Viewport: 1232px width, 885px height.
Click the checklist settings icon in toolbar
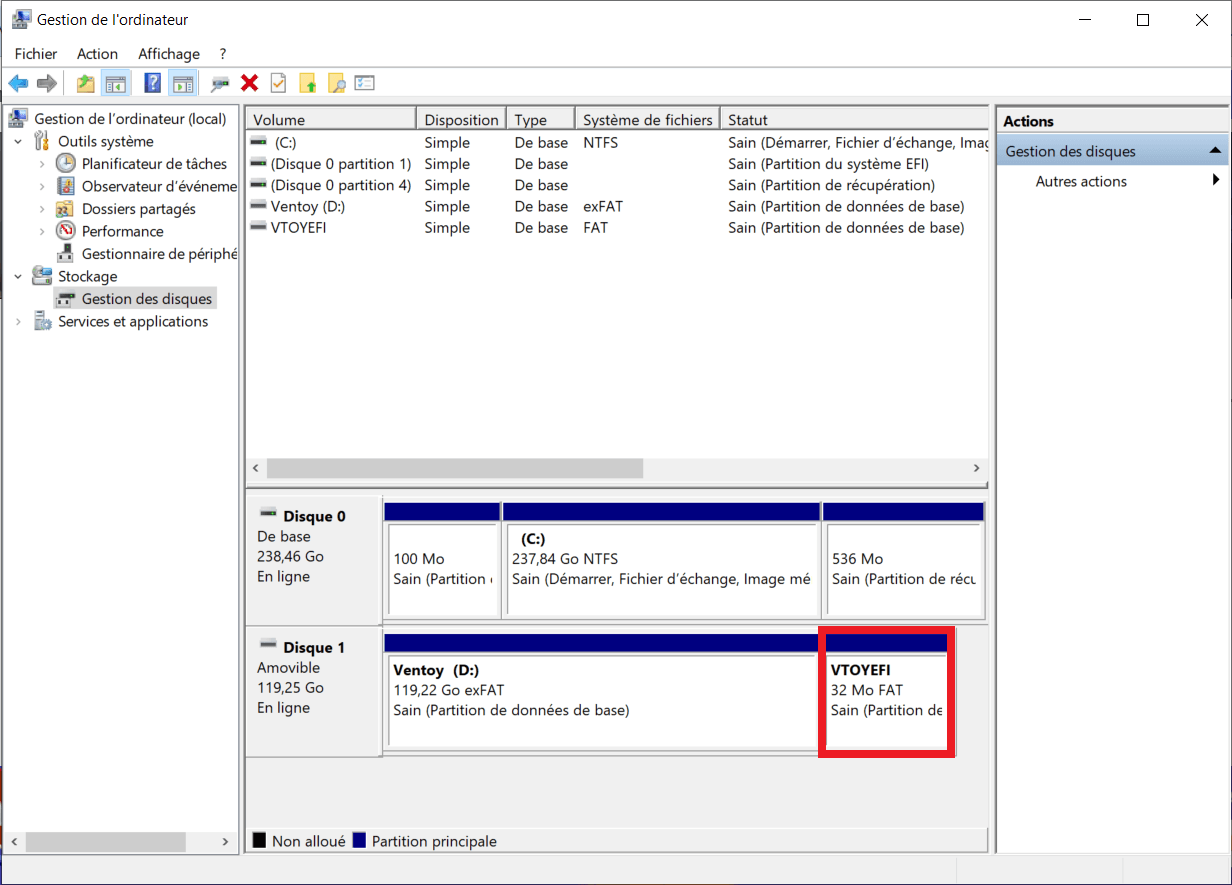(365, 83)
